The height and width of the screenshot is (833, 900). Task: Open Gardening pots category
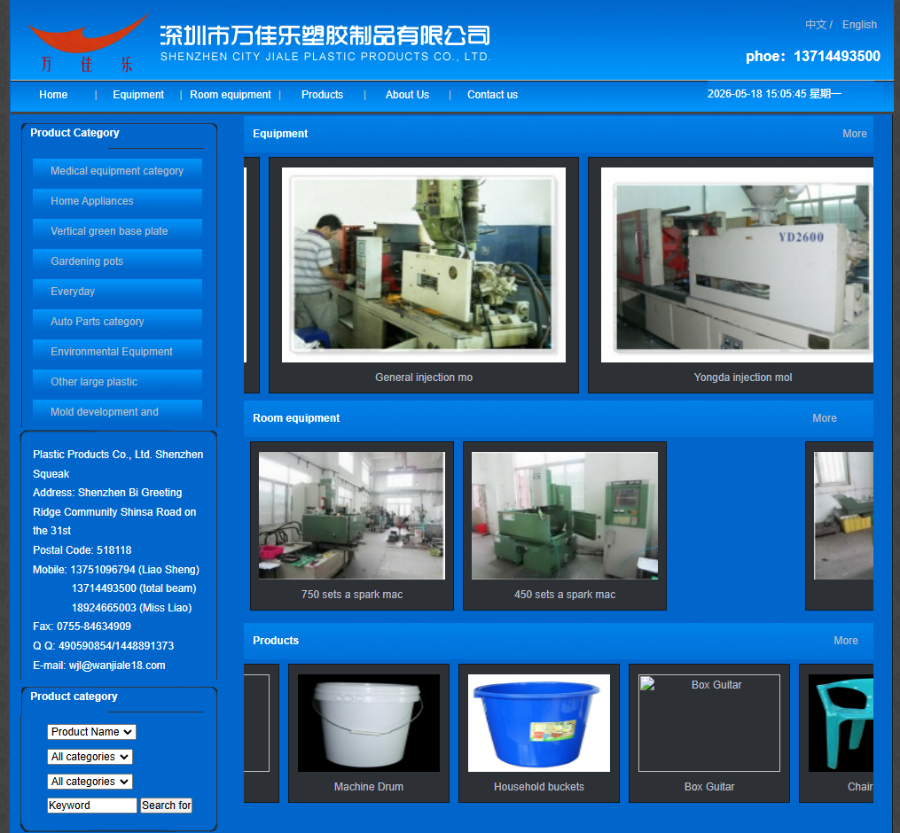(117, 261)
